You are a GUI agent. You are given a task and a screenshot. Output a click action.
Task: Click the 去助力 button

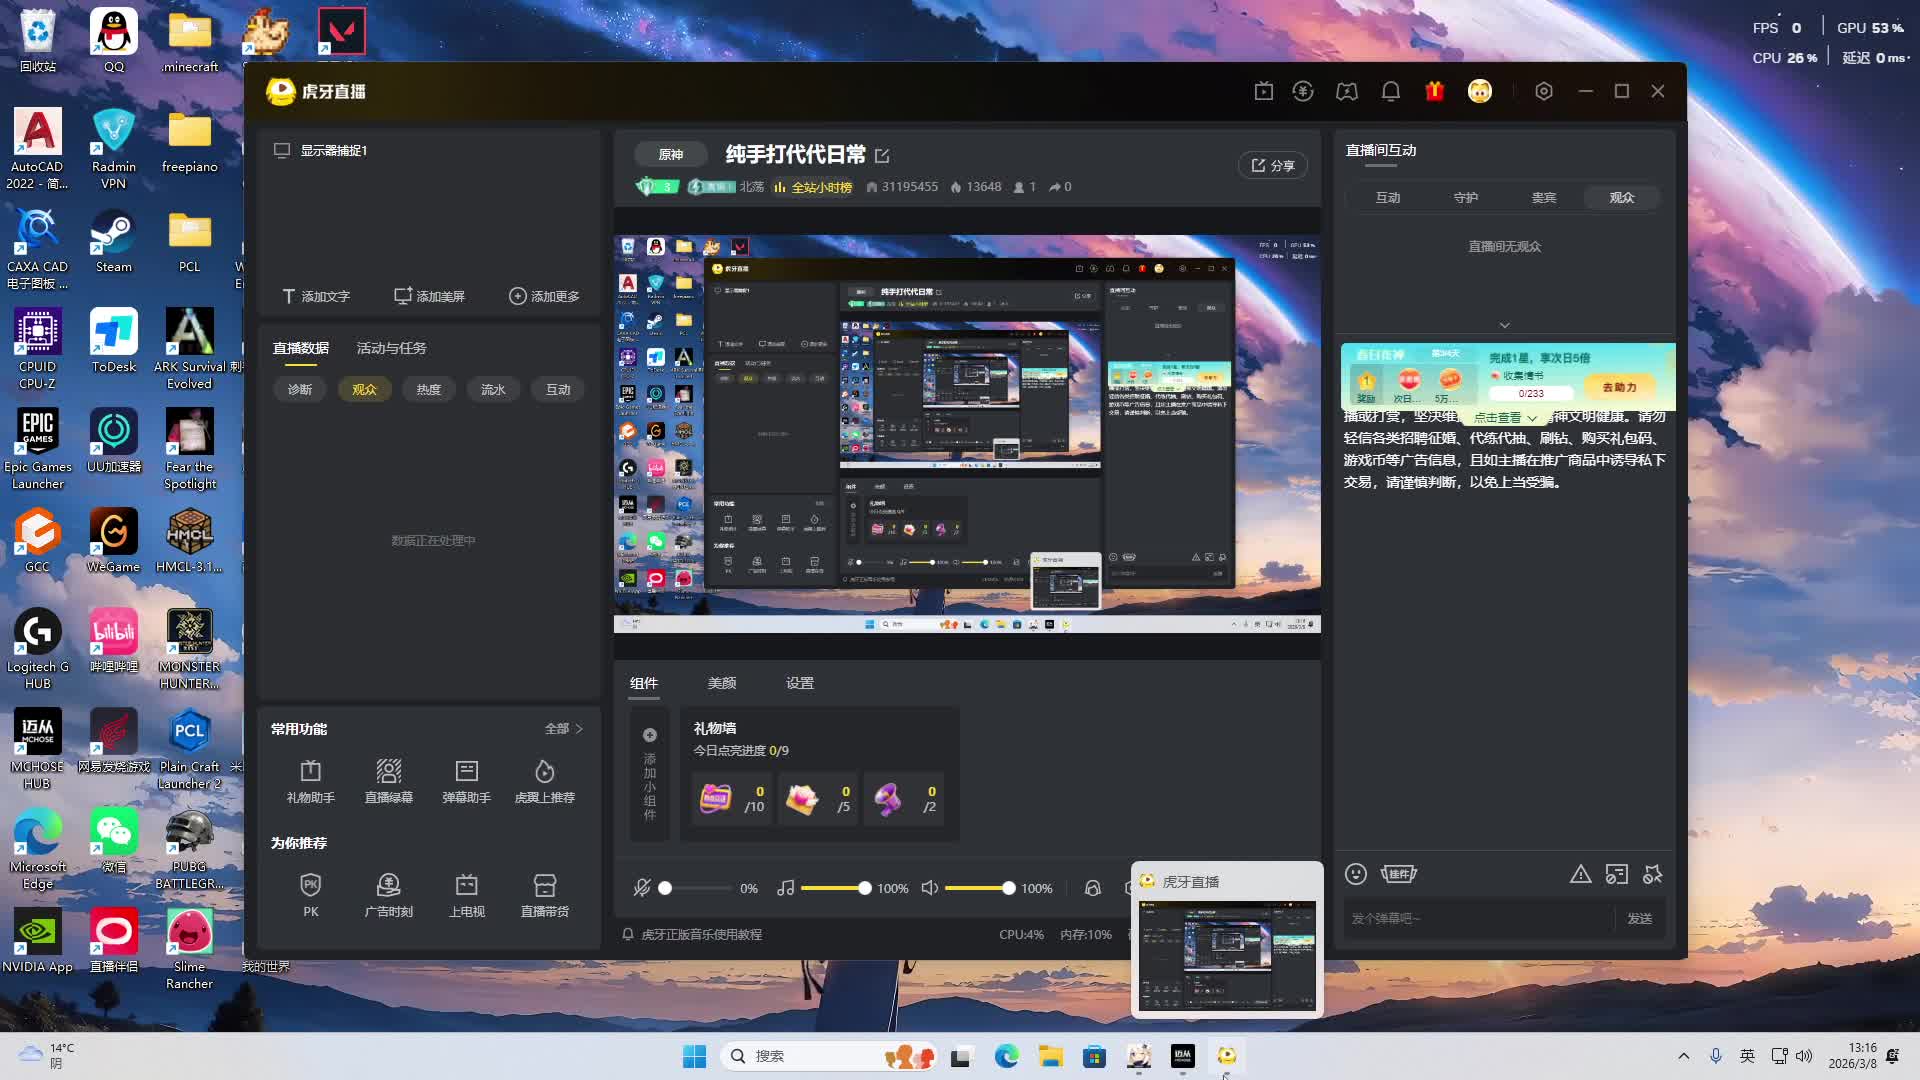tap(1619, 387)
